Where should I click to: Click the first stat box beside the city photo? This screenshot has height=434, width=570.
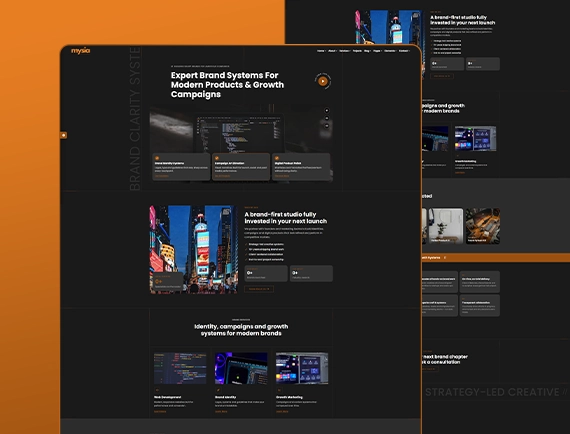coord(266,273)
